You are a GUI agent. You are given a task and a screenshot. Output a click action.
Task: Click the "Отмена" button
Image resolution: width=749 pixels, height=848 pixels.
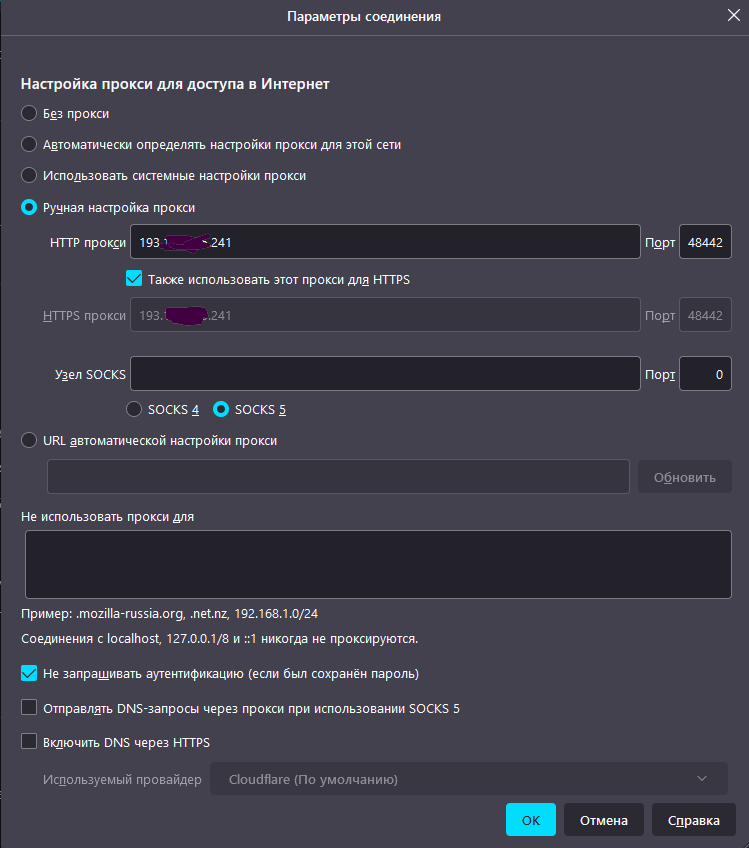[x=603, y=820]
